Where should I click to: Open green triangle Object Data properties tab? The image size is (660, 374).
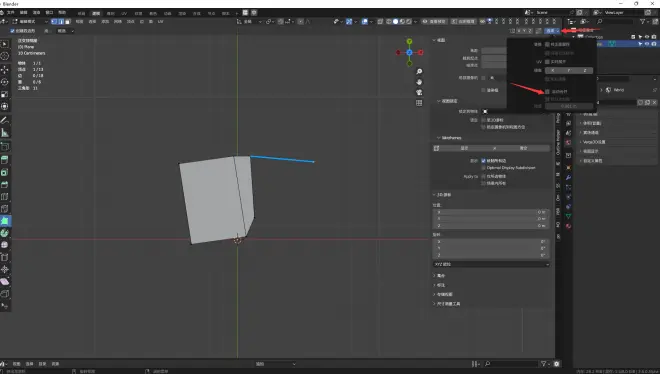(x=568, y=216)
